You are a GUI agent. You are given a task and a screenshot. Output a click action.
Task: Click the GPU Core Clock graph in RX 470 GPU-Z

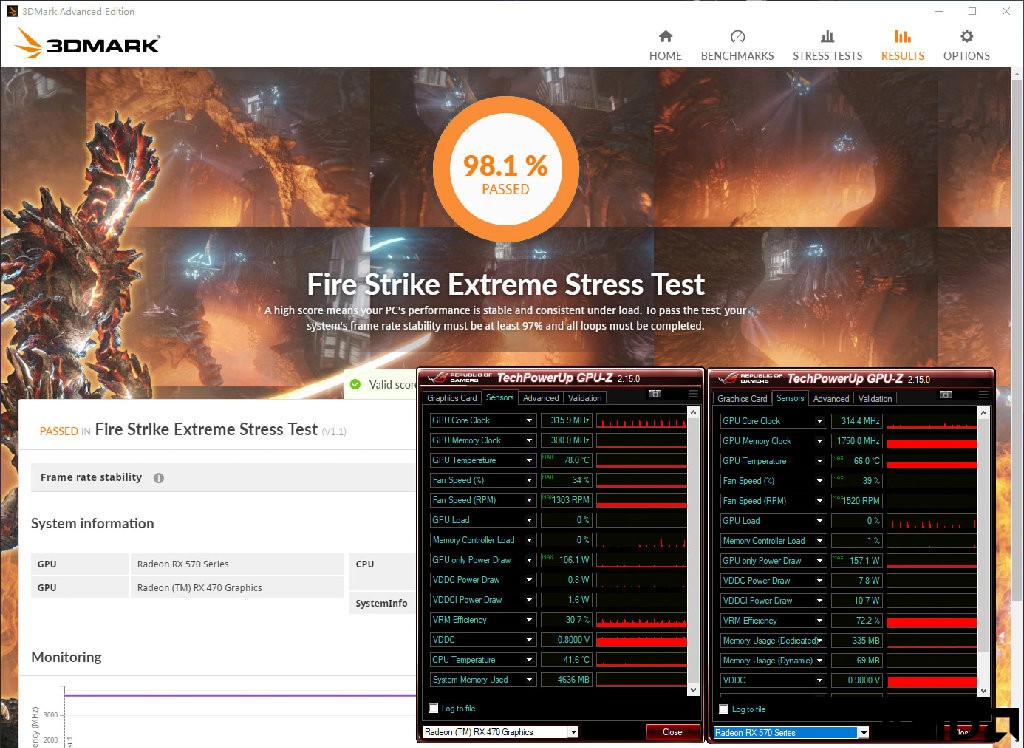pyautogui.click(x=641, y=421)
